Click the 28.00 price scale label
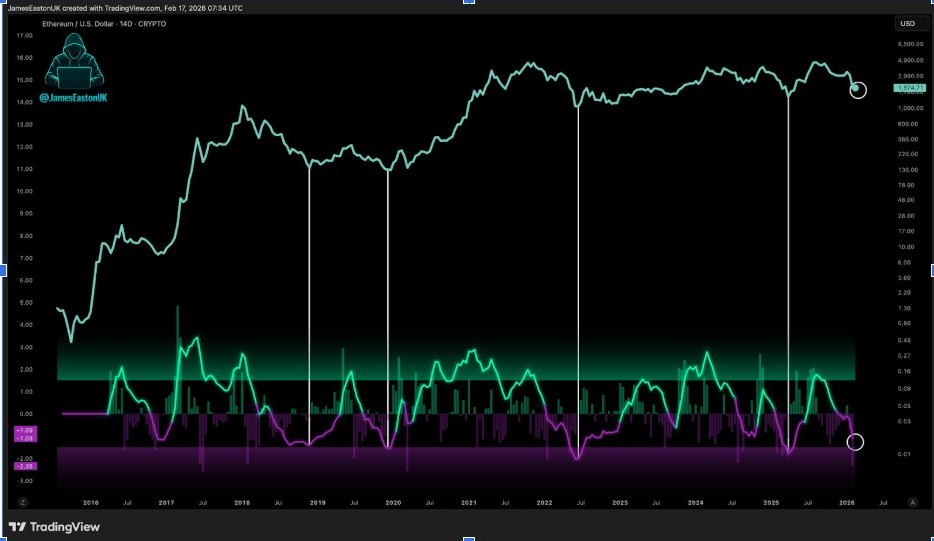934x541 pixels. click(906, 216)
